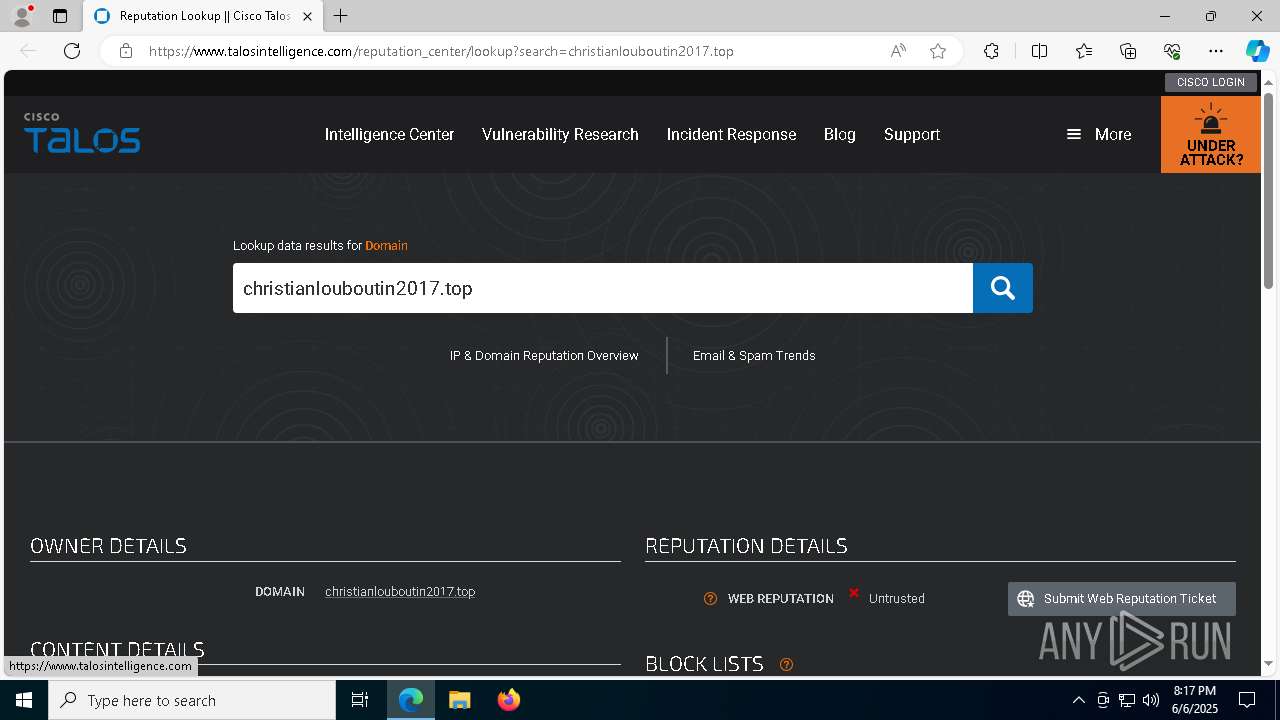Click the Submit Web Reputation Ticket button

(1122, 599)
